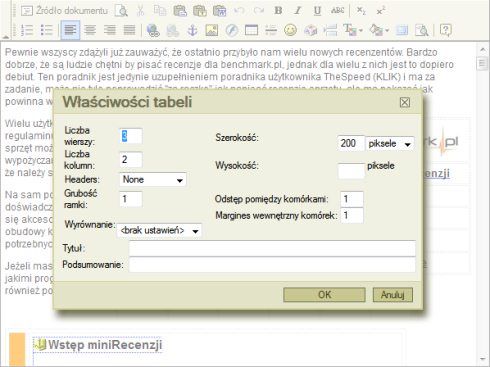
Task: Apply Subscript formatting
Action: tap(361, 11)
